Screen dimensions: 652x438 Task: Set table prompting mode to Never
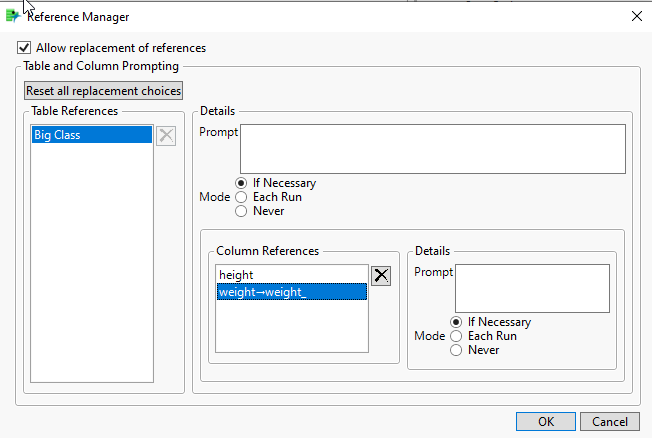(241, 211)
